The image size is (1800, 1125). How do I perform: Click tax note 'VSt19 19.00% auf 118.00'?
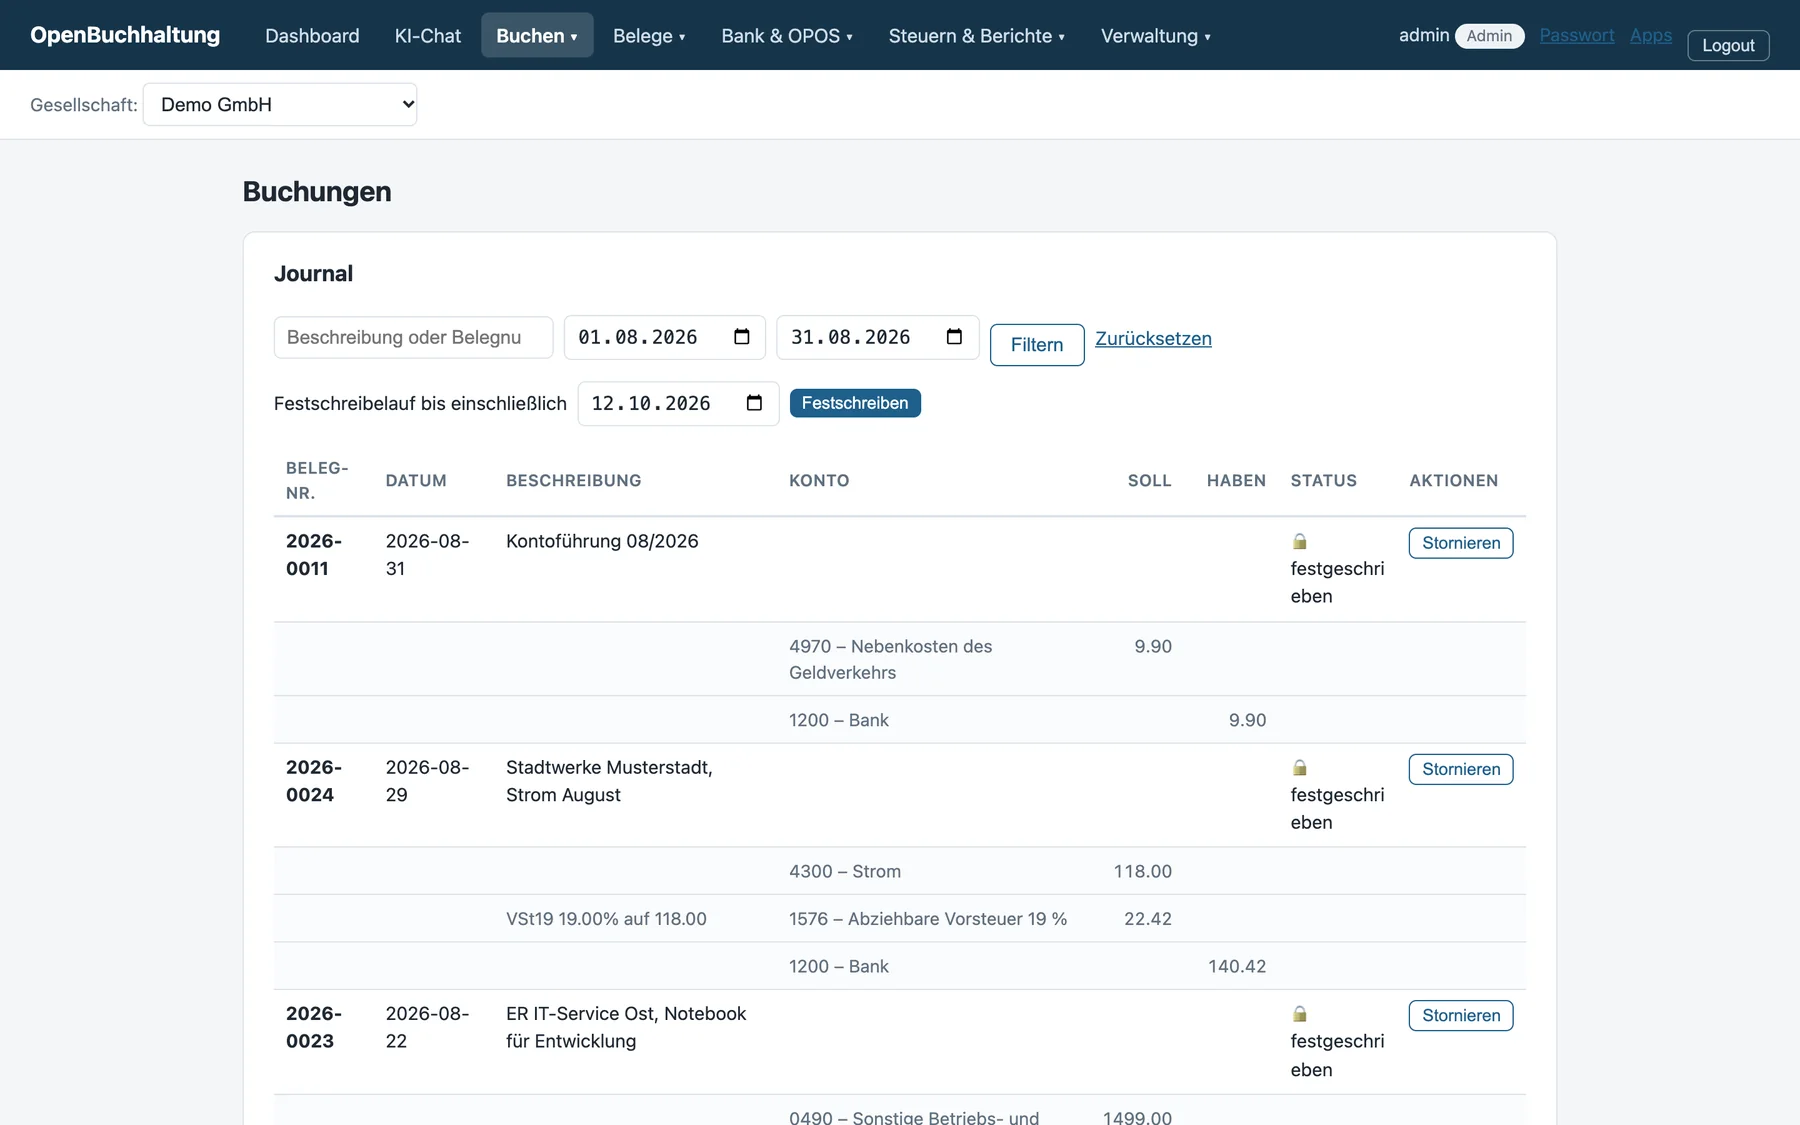606,919
